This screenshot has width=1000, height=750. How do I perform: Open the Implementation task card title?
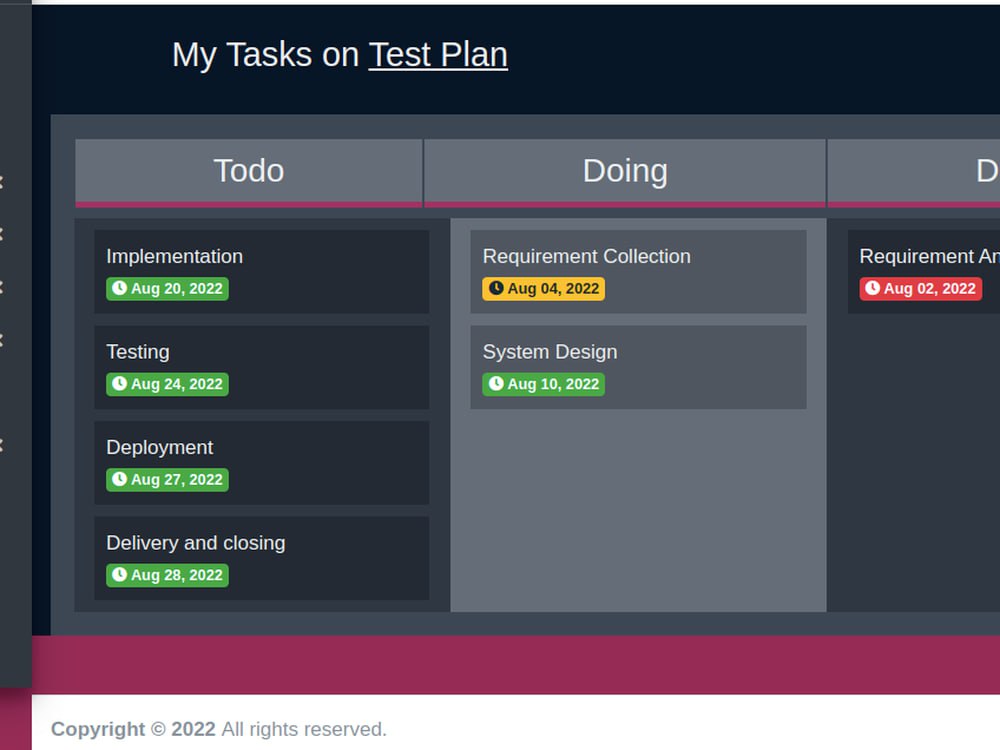pos(174,257)
